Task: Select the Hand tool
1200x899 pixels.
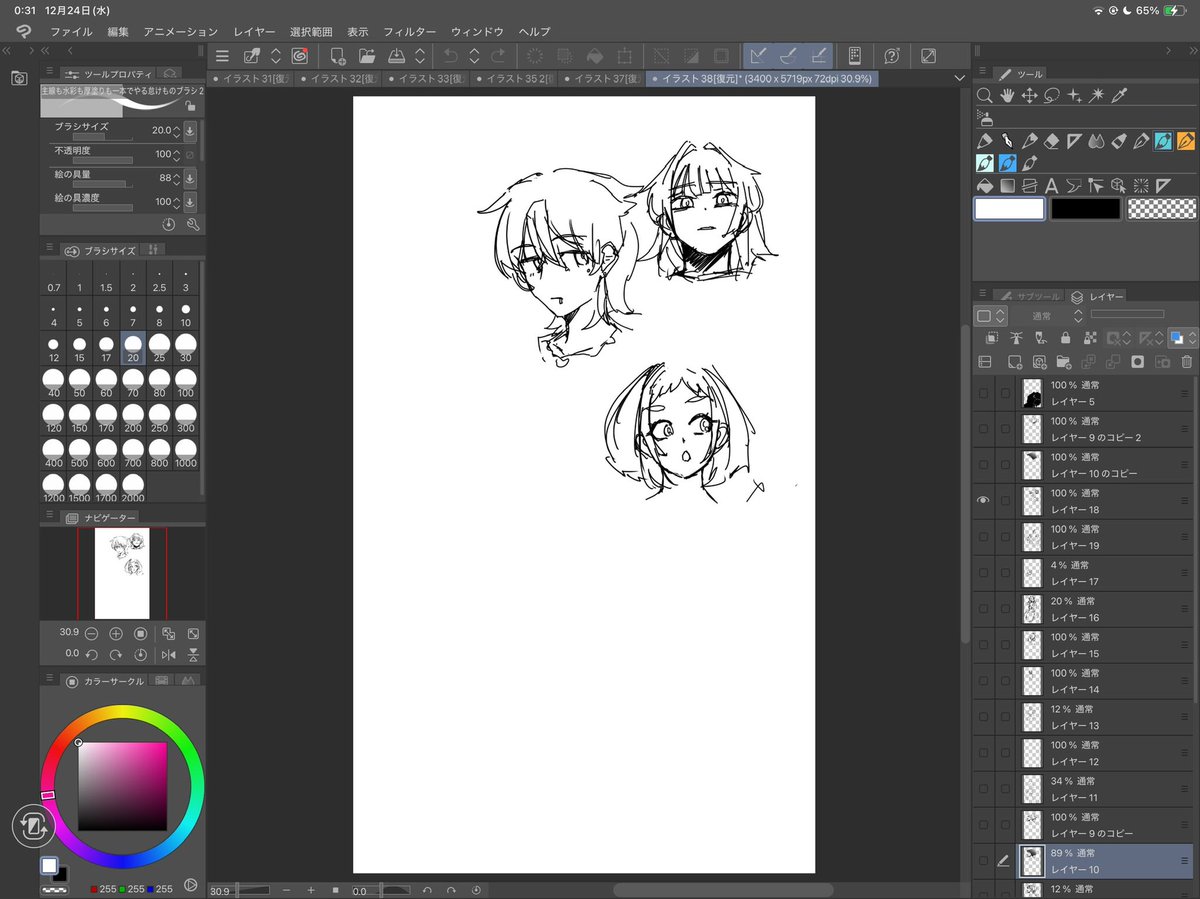Action: (1007, 95)
